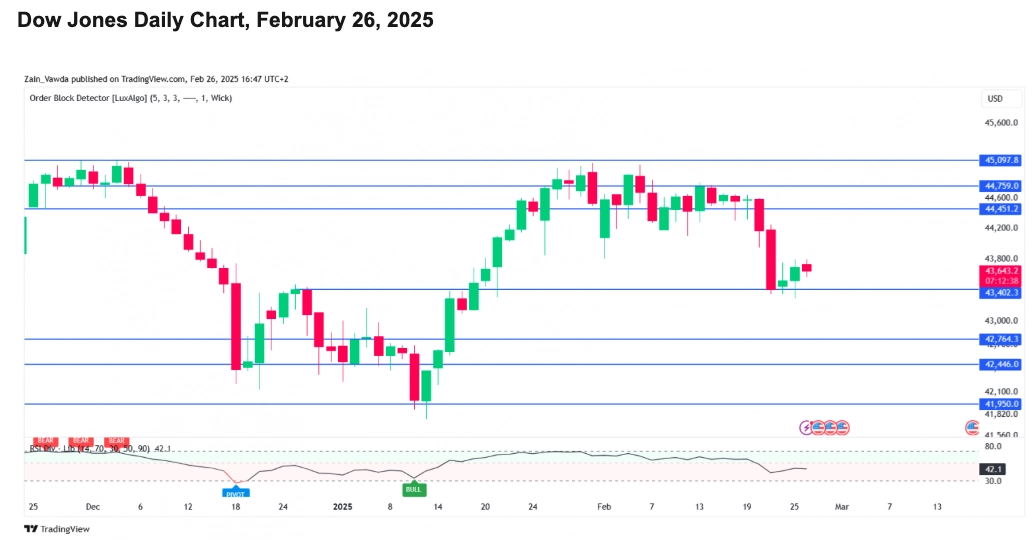1034x560 pixels.
Task: Click the blue PIVOT marker on RSI
Action: 235,492
